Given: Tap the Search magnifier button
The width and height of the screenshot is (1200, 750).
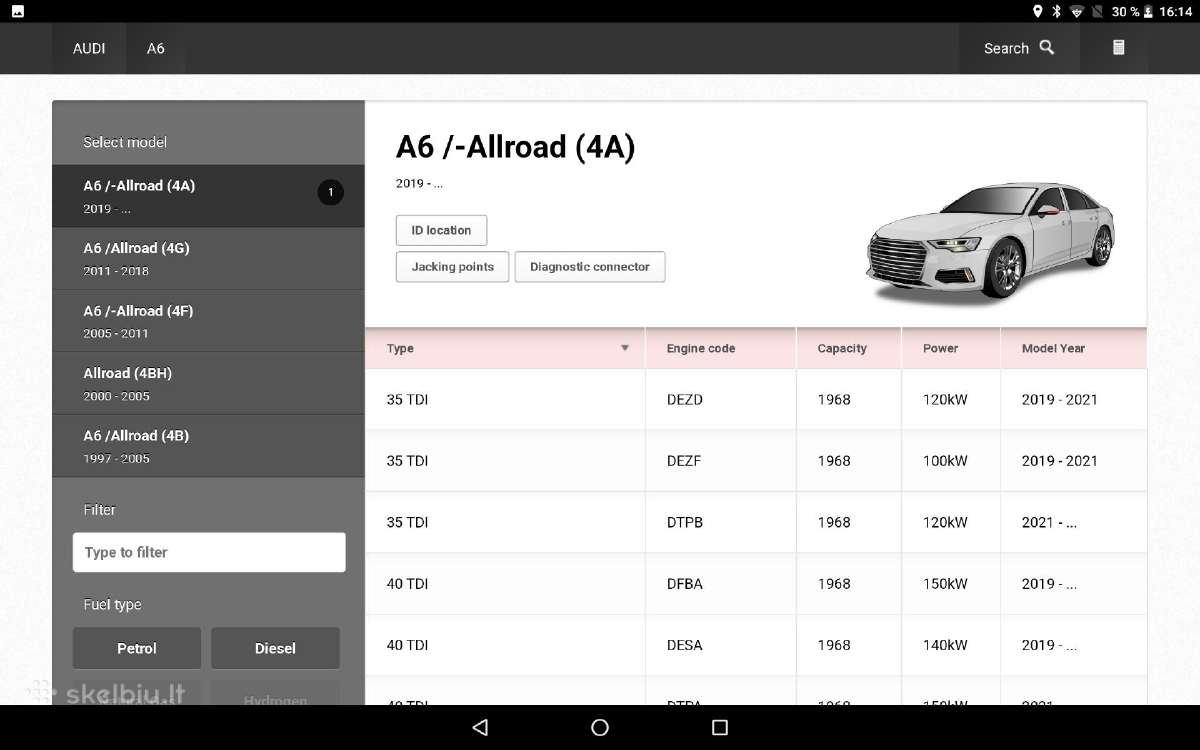Looking at the screenshot, I should click(1019, 48).
